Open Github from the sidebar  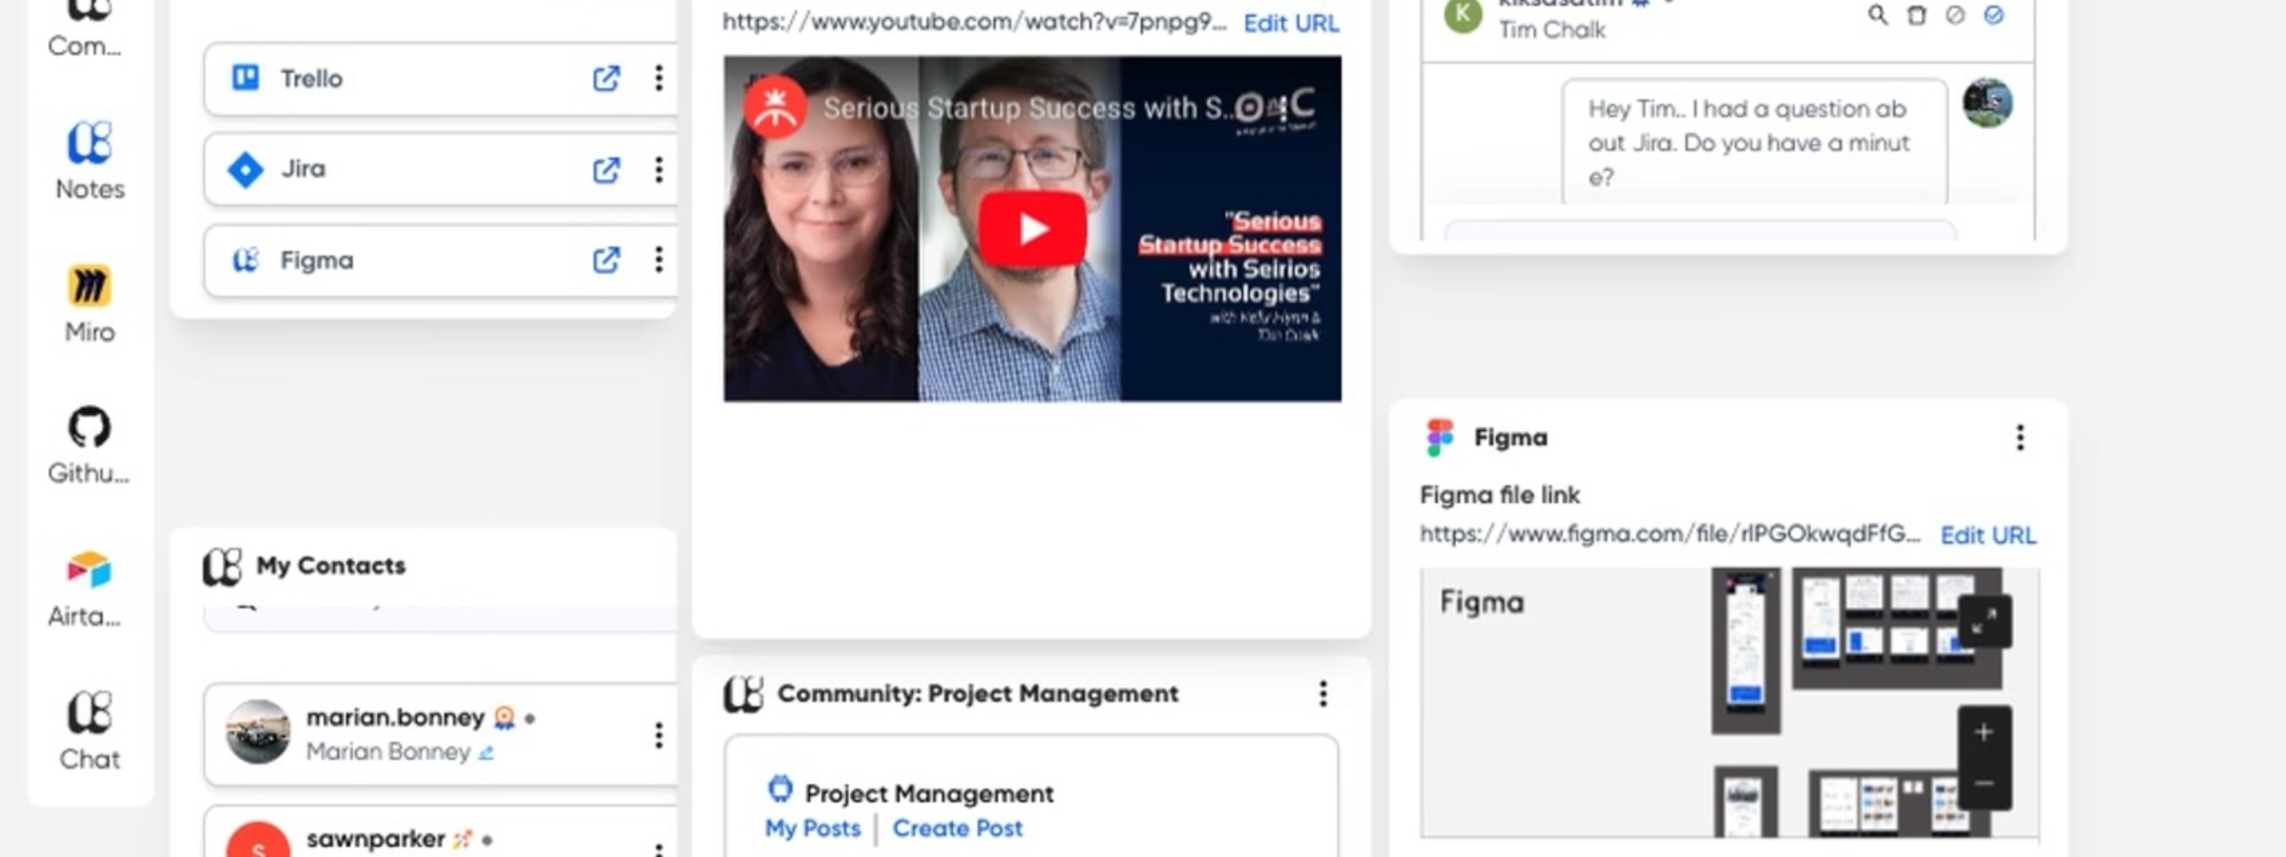[89, 445]
